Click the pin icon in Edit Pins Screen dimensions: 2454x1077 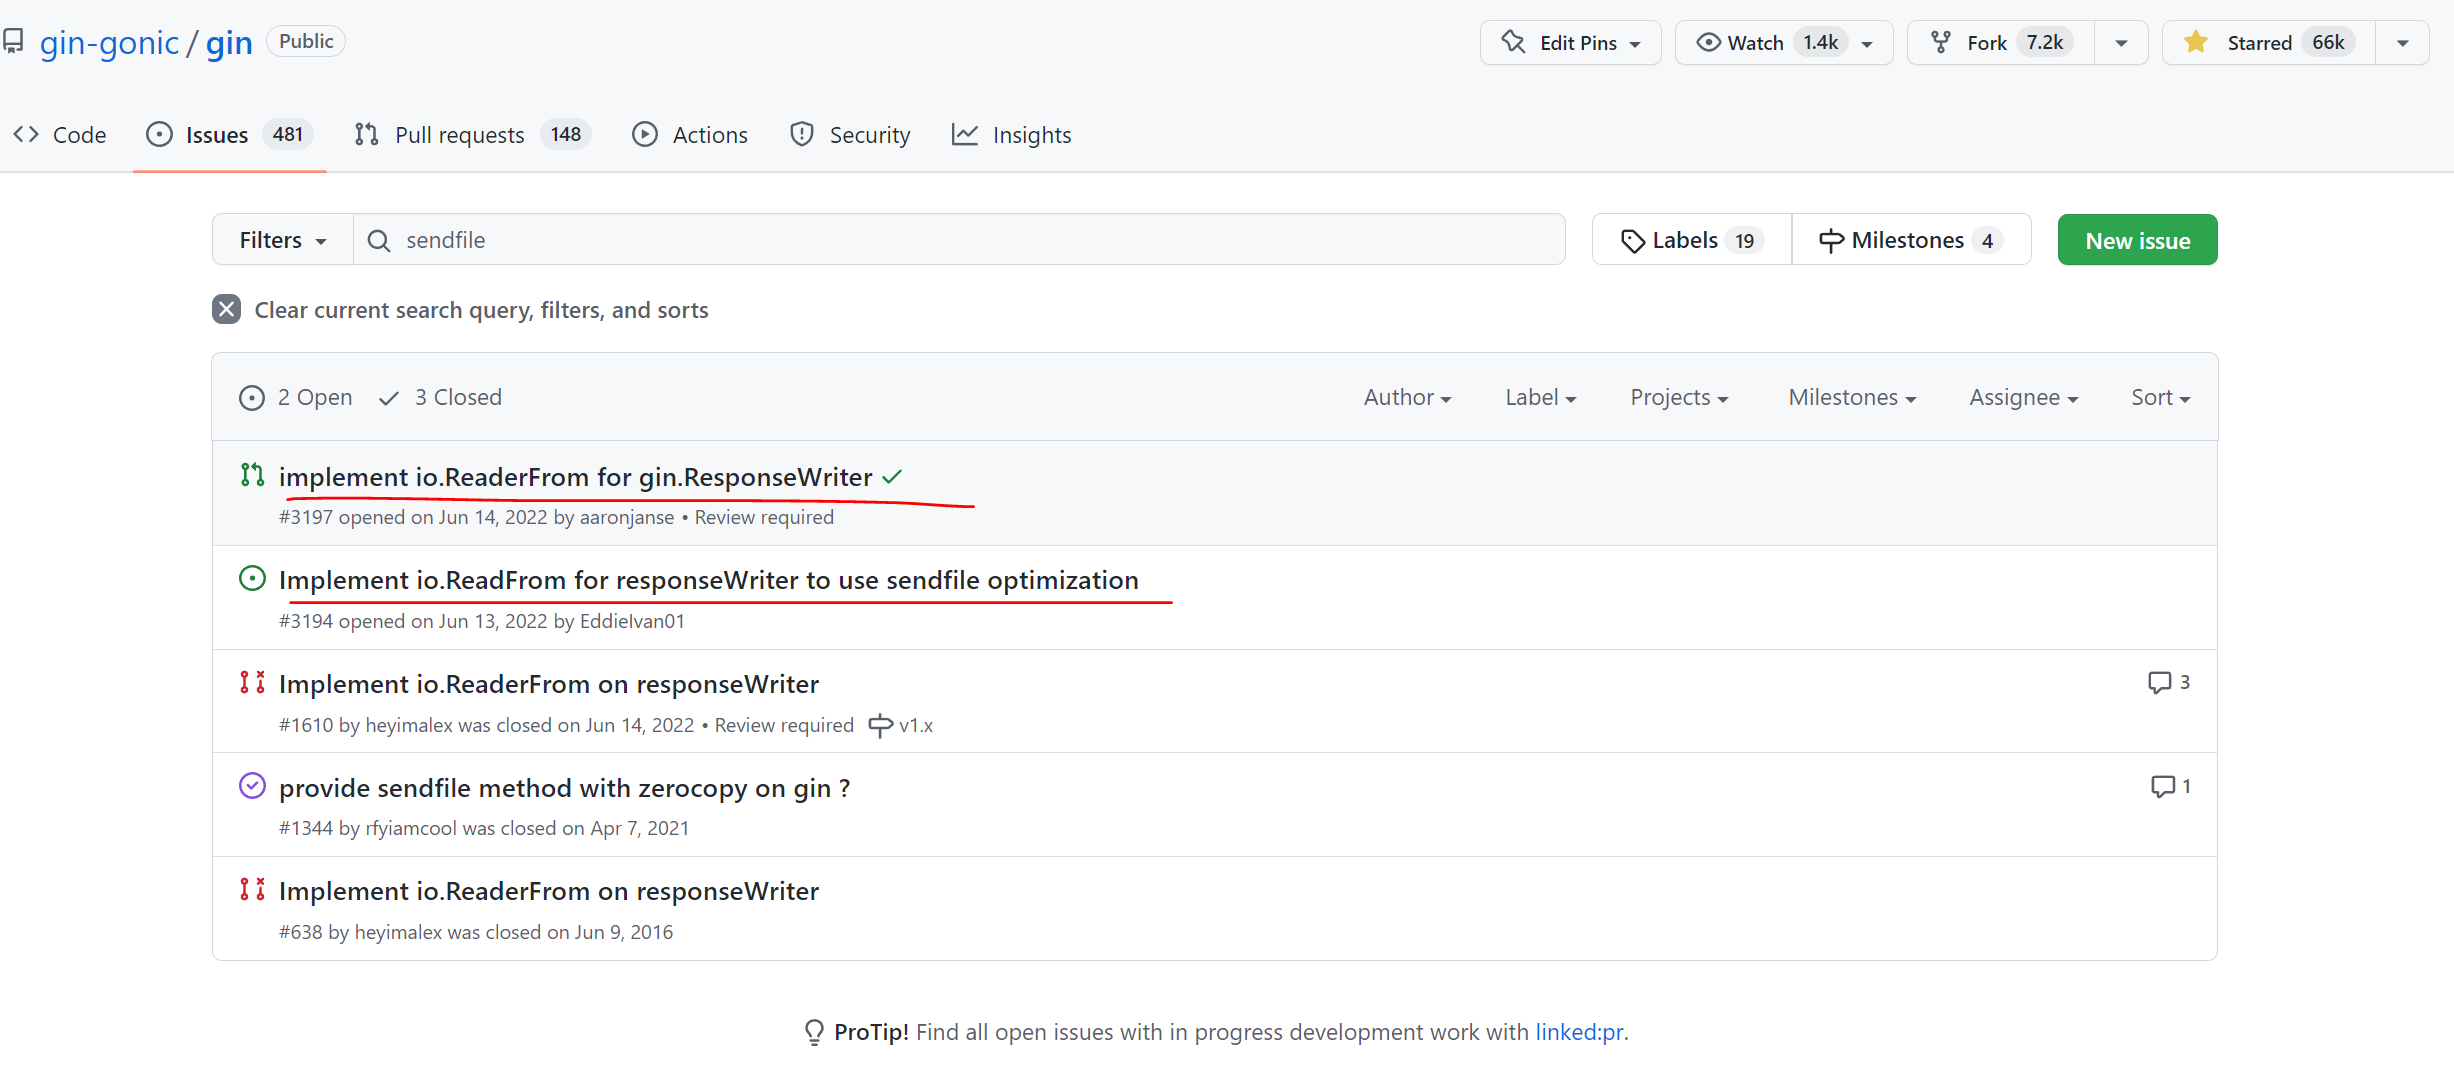coord(1513,42)
